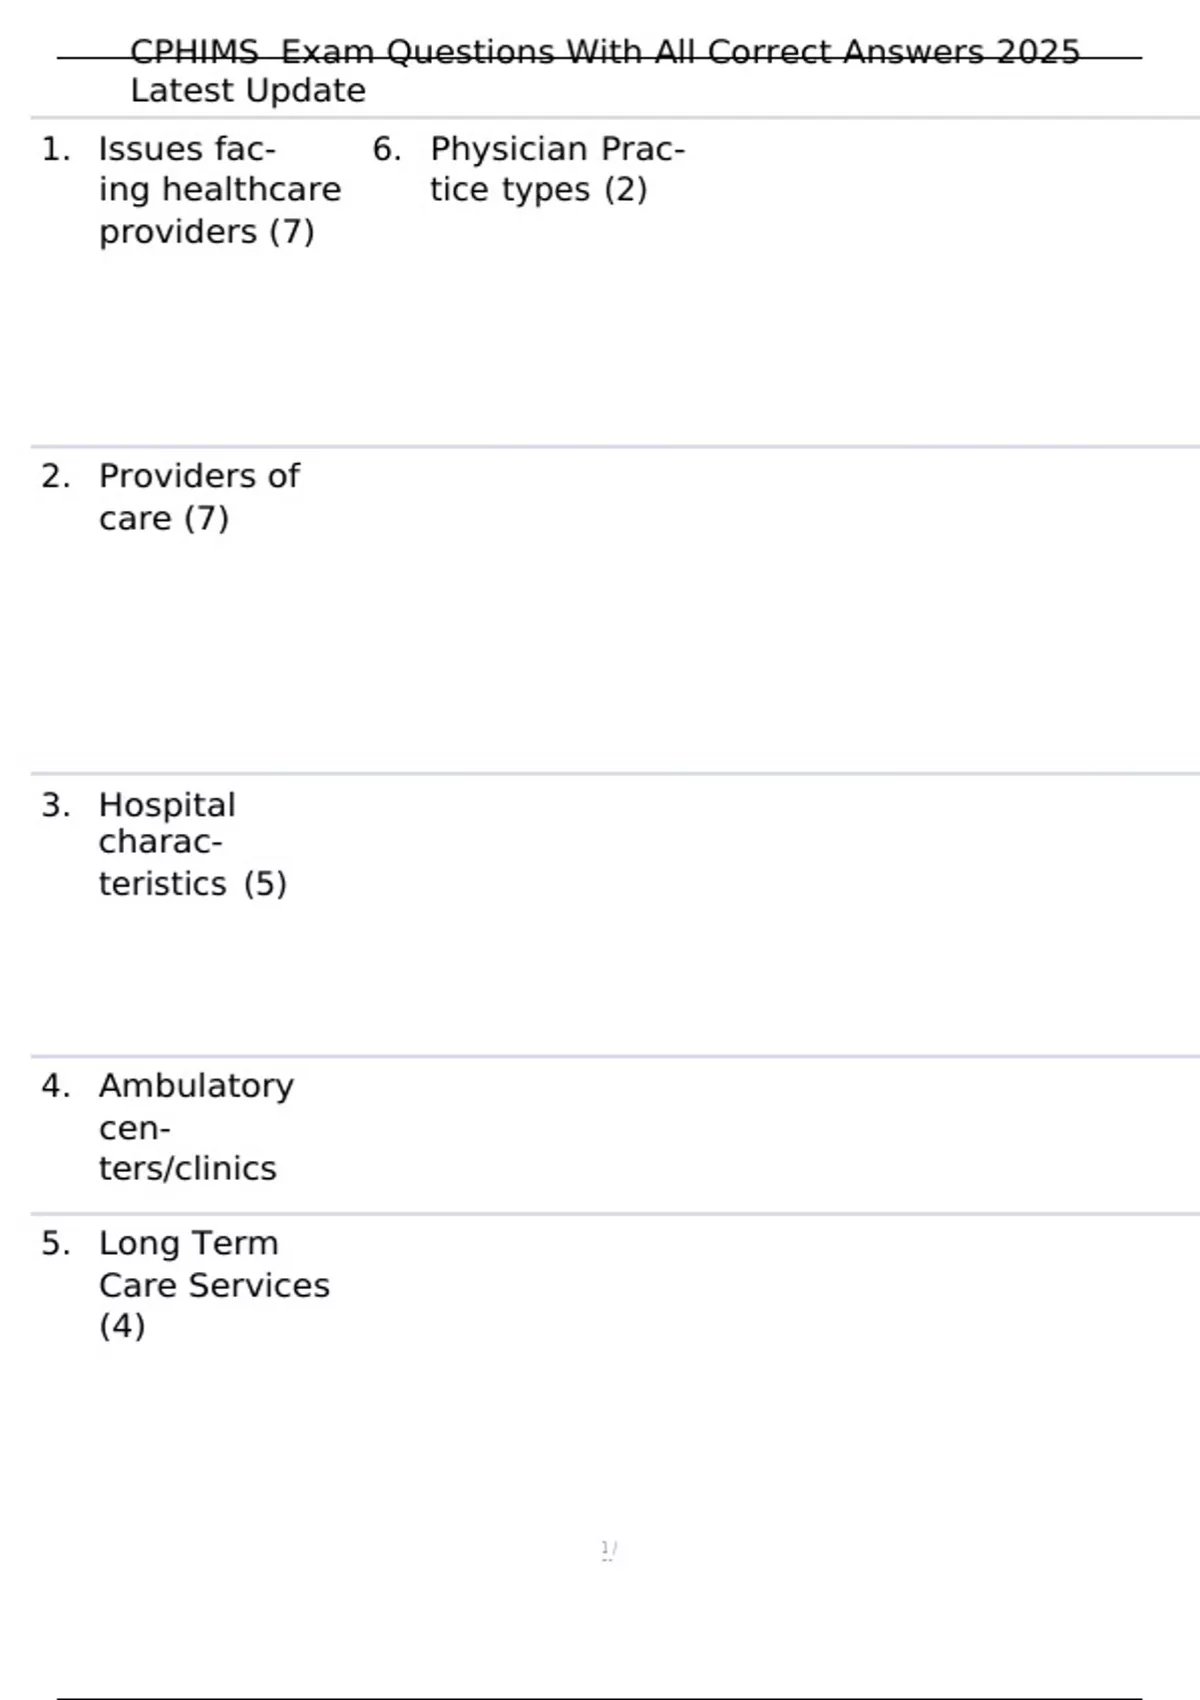Click the "Providers of care" item text
Viewport: 1200px width, 1700px height.
[x=198, y=497]
